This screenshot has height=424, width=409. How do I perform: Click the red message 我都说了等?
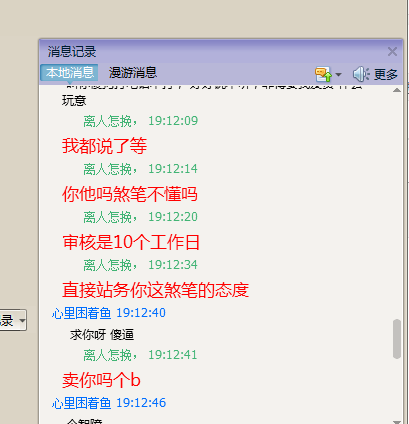coord(104,146)
